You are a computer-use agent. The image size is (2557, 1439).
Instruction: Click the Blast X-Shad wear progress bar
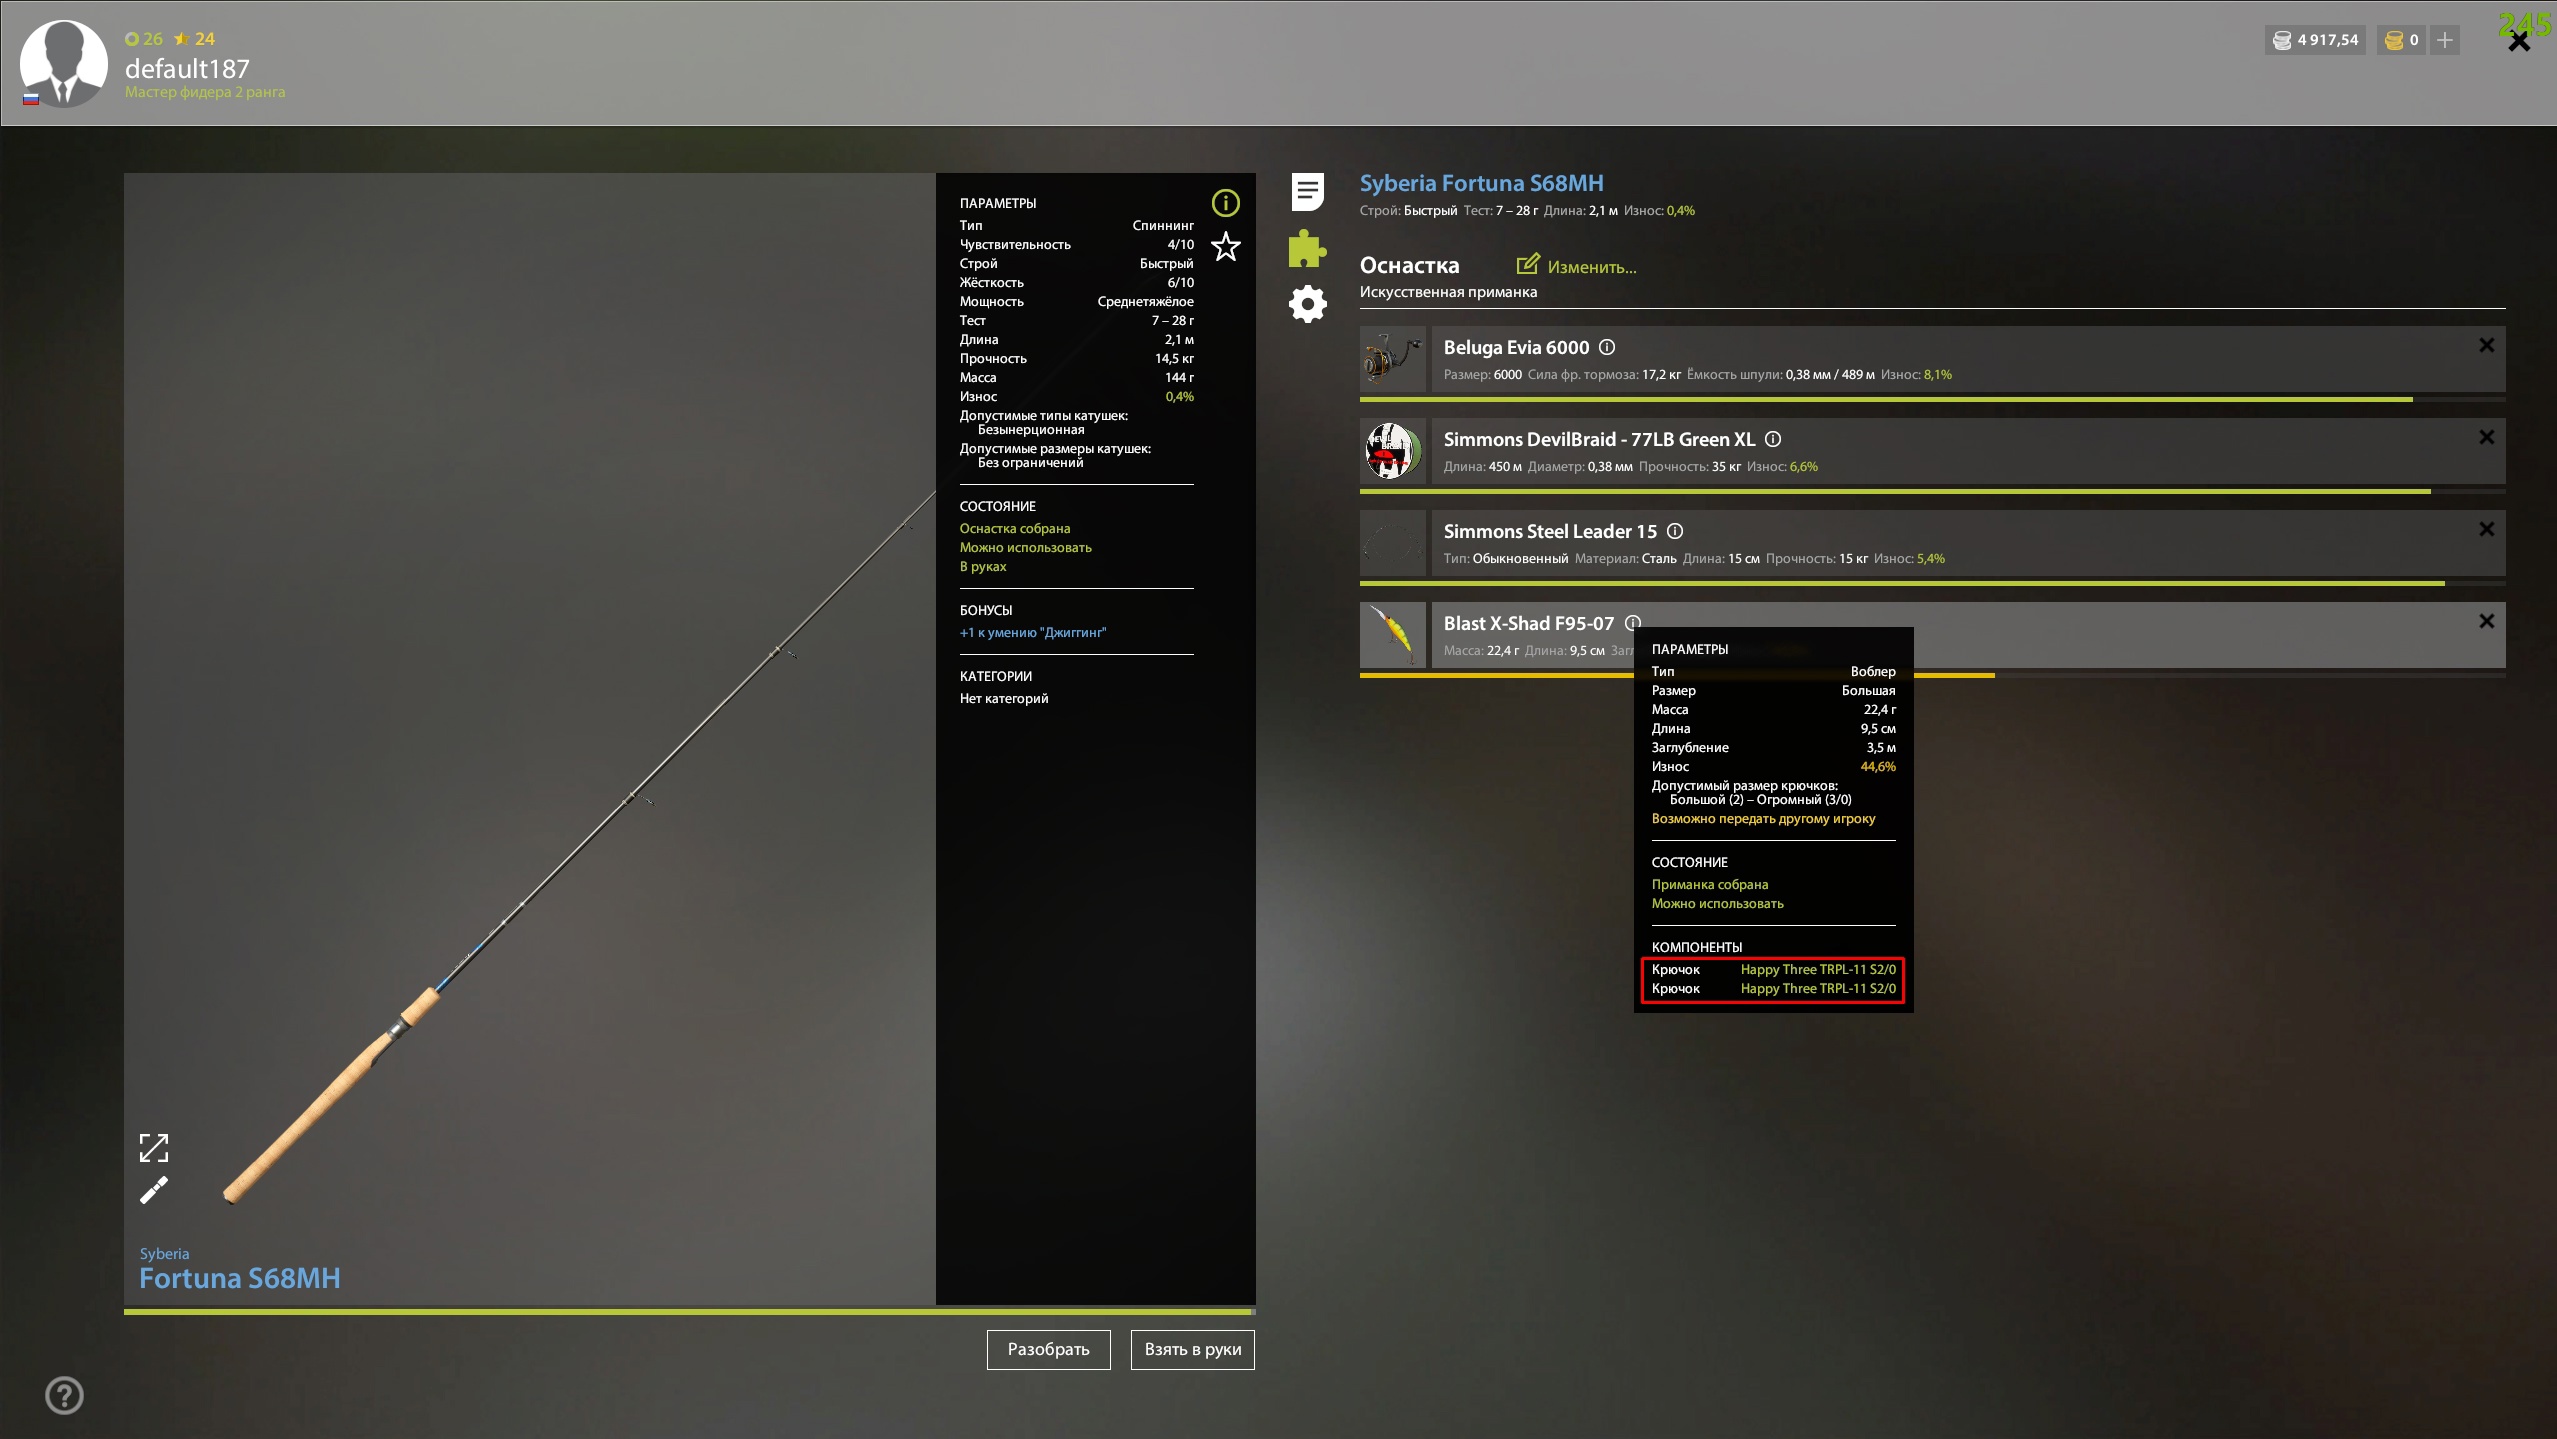click(x=1932, y=675)
